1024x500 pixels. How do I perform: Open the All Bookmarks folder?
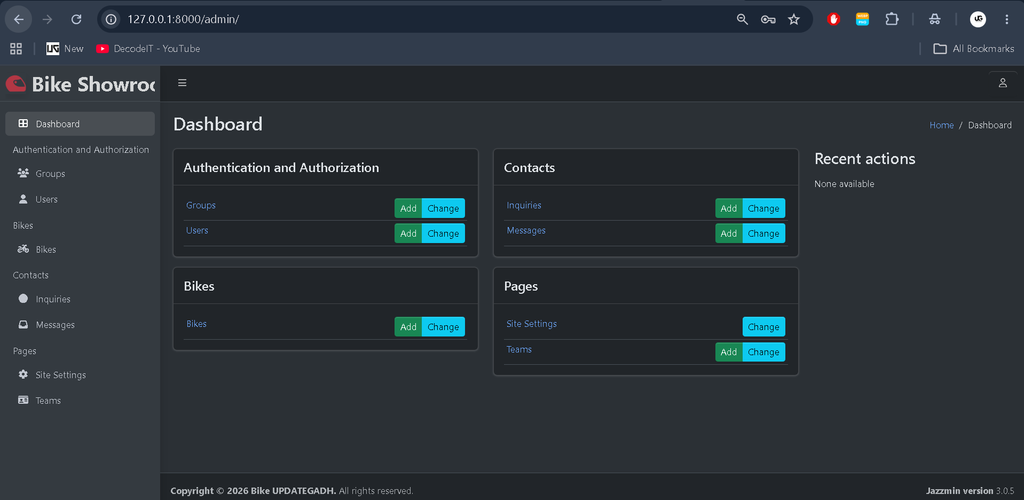(x=974, y=48)
